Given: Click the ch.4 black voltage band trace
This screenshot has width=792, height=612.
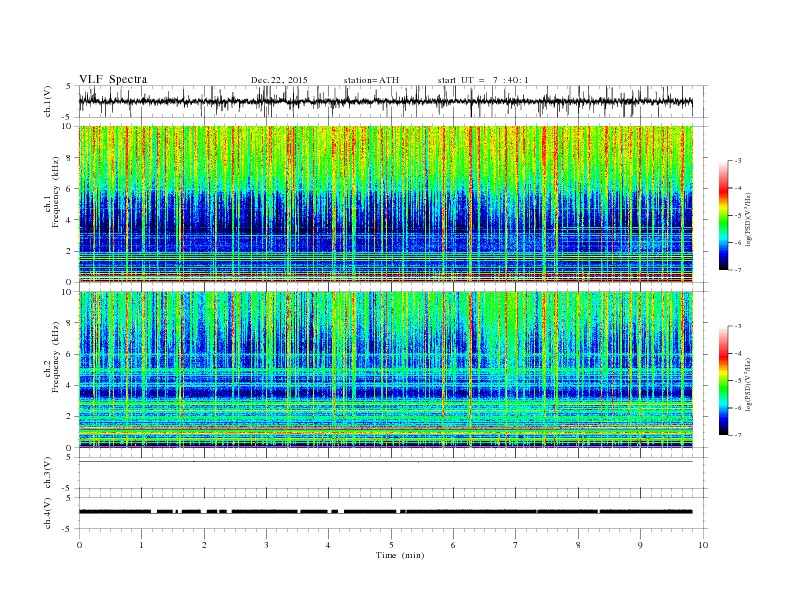Looking at the screenshot, I should 386,512.
